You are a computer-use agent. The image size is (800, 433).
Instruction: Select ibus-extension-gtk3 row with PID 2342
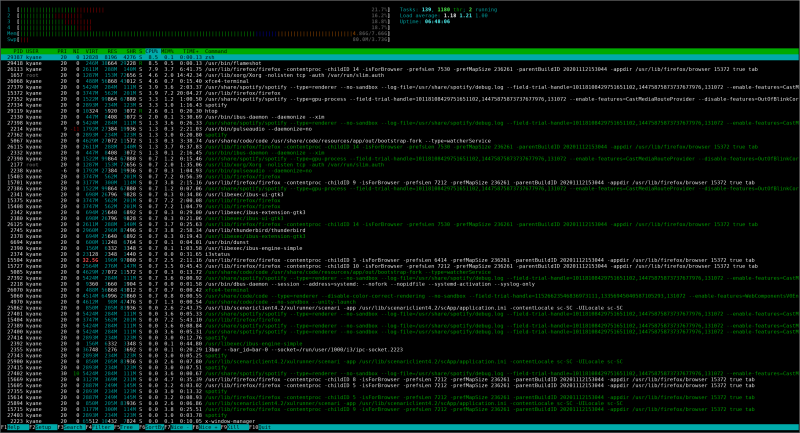point(400,213)
